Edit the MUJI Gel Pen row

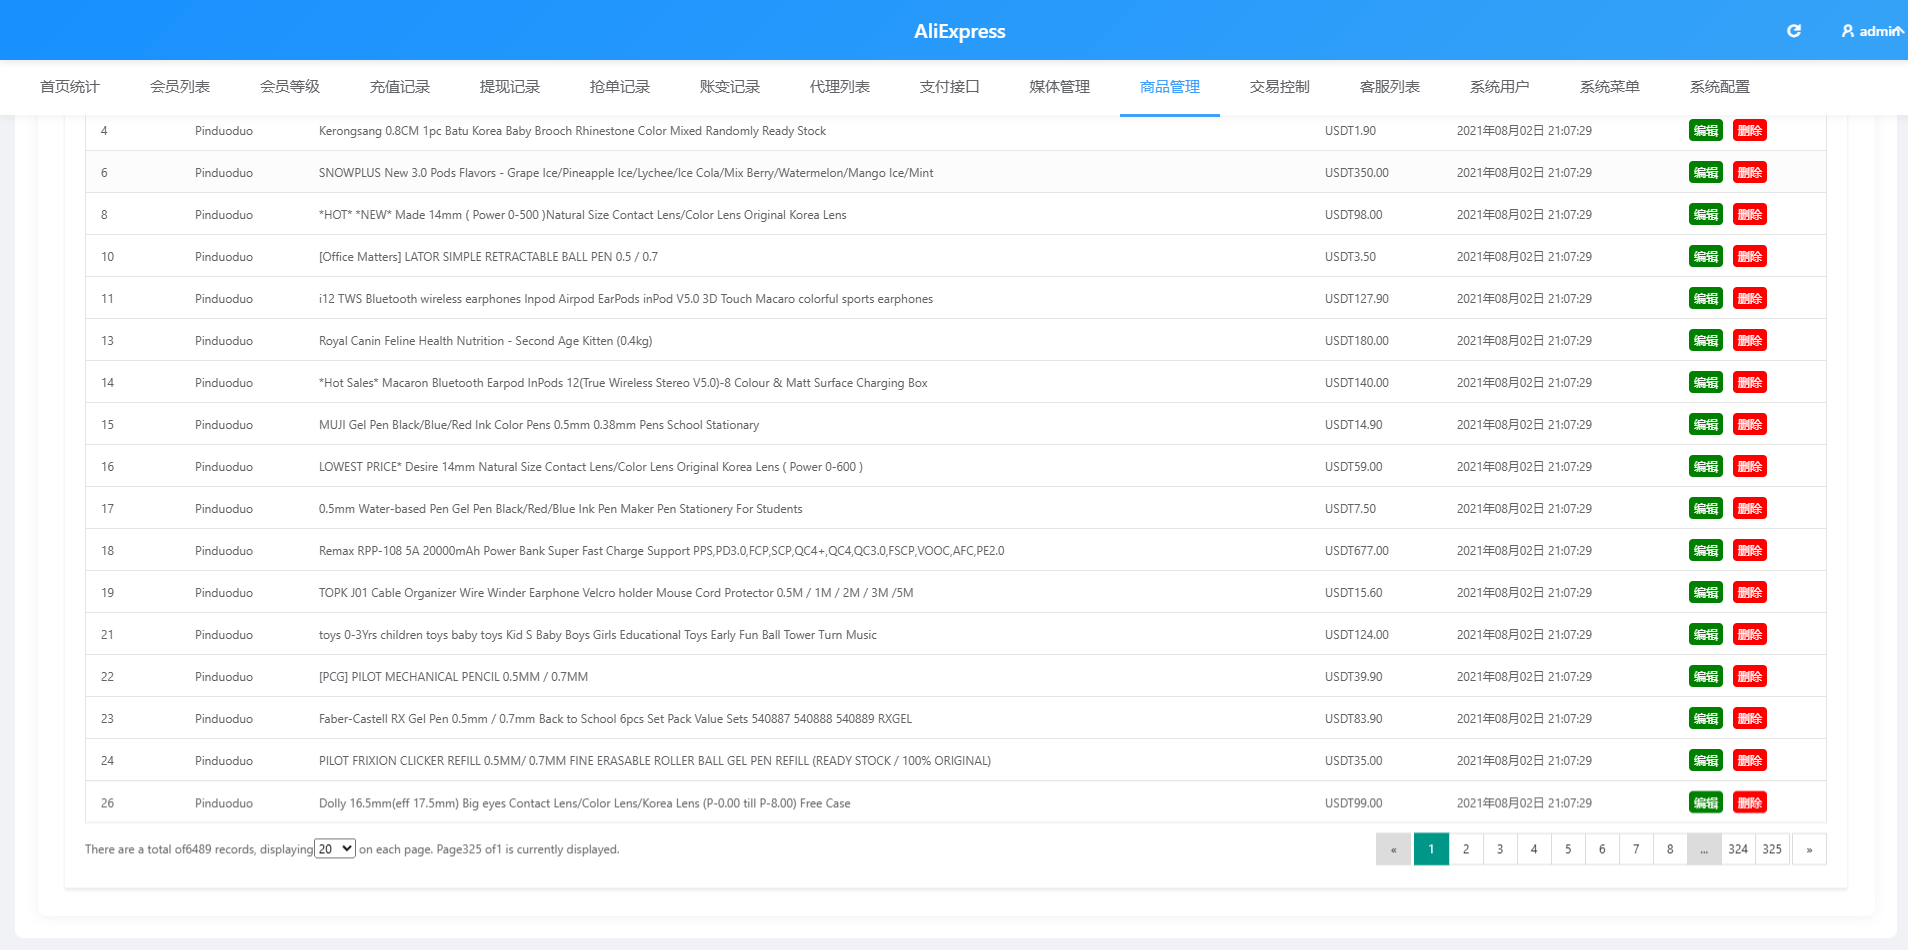click(1706, 425)
